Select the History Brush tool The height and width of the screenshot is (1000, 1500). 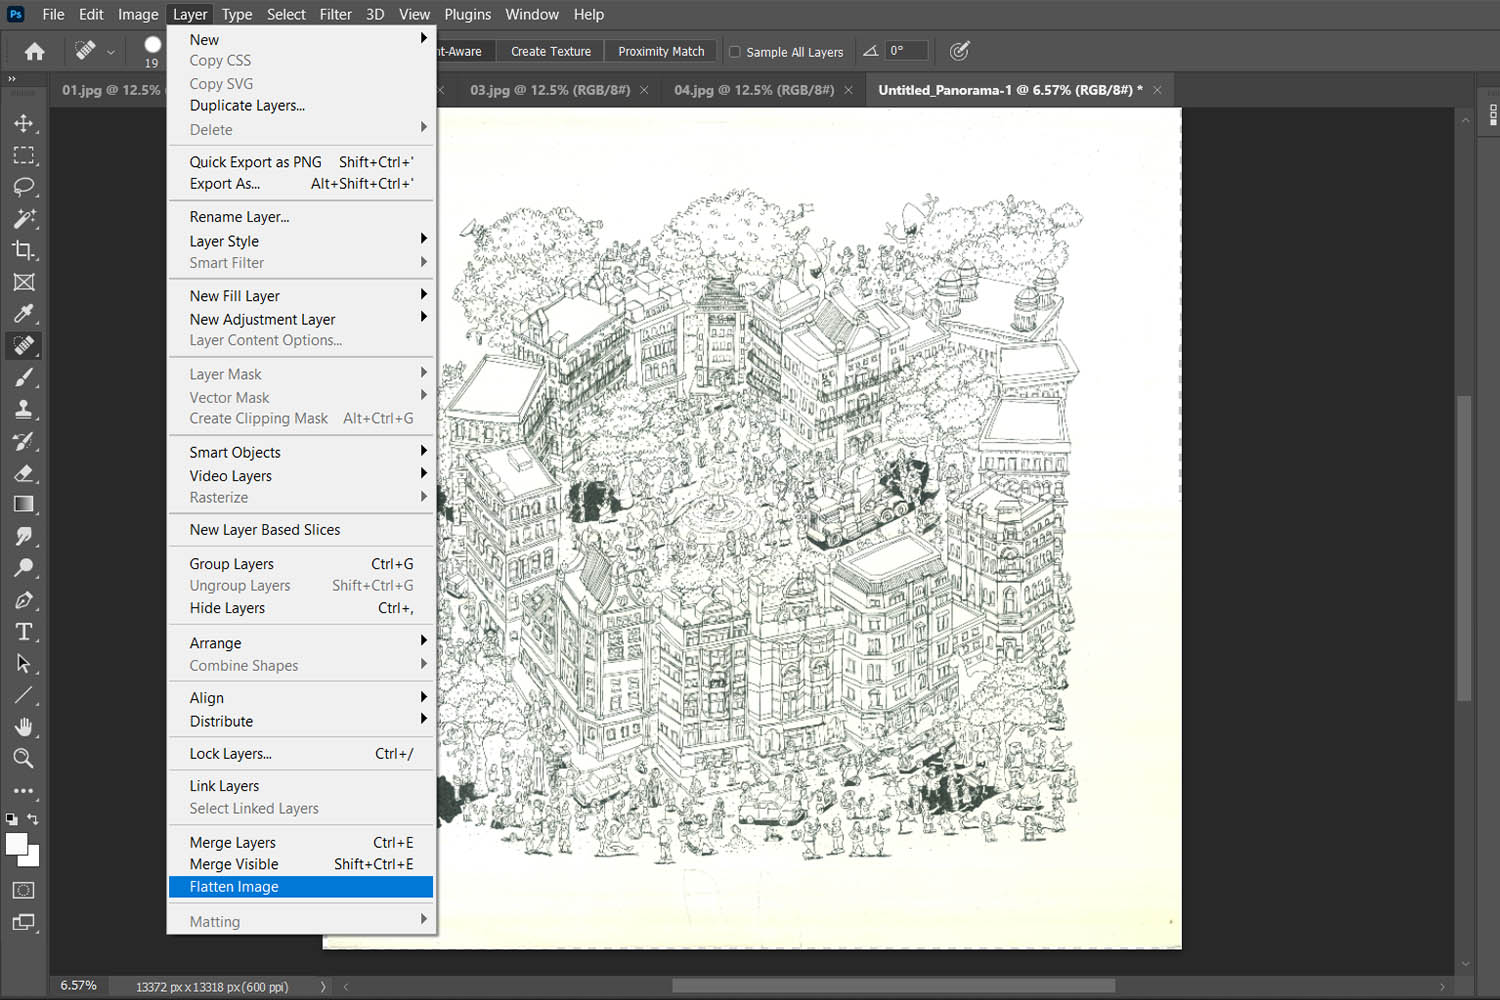point(24,441)
